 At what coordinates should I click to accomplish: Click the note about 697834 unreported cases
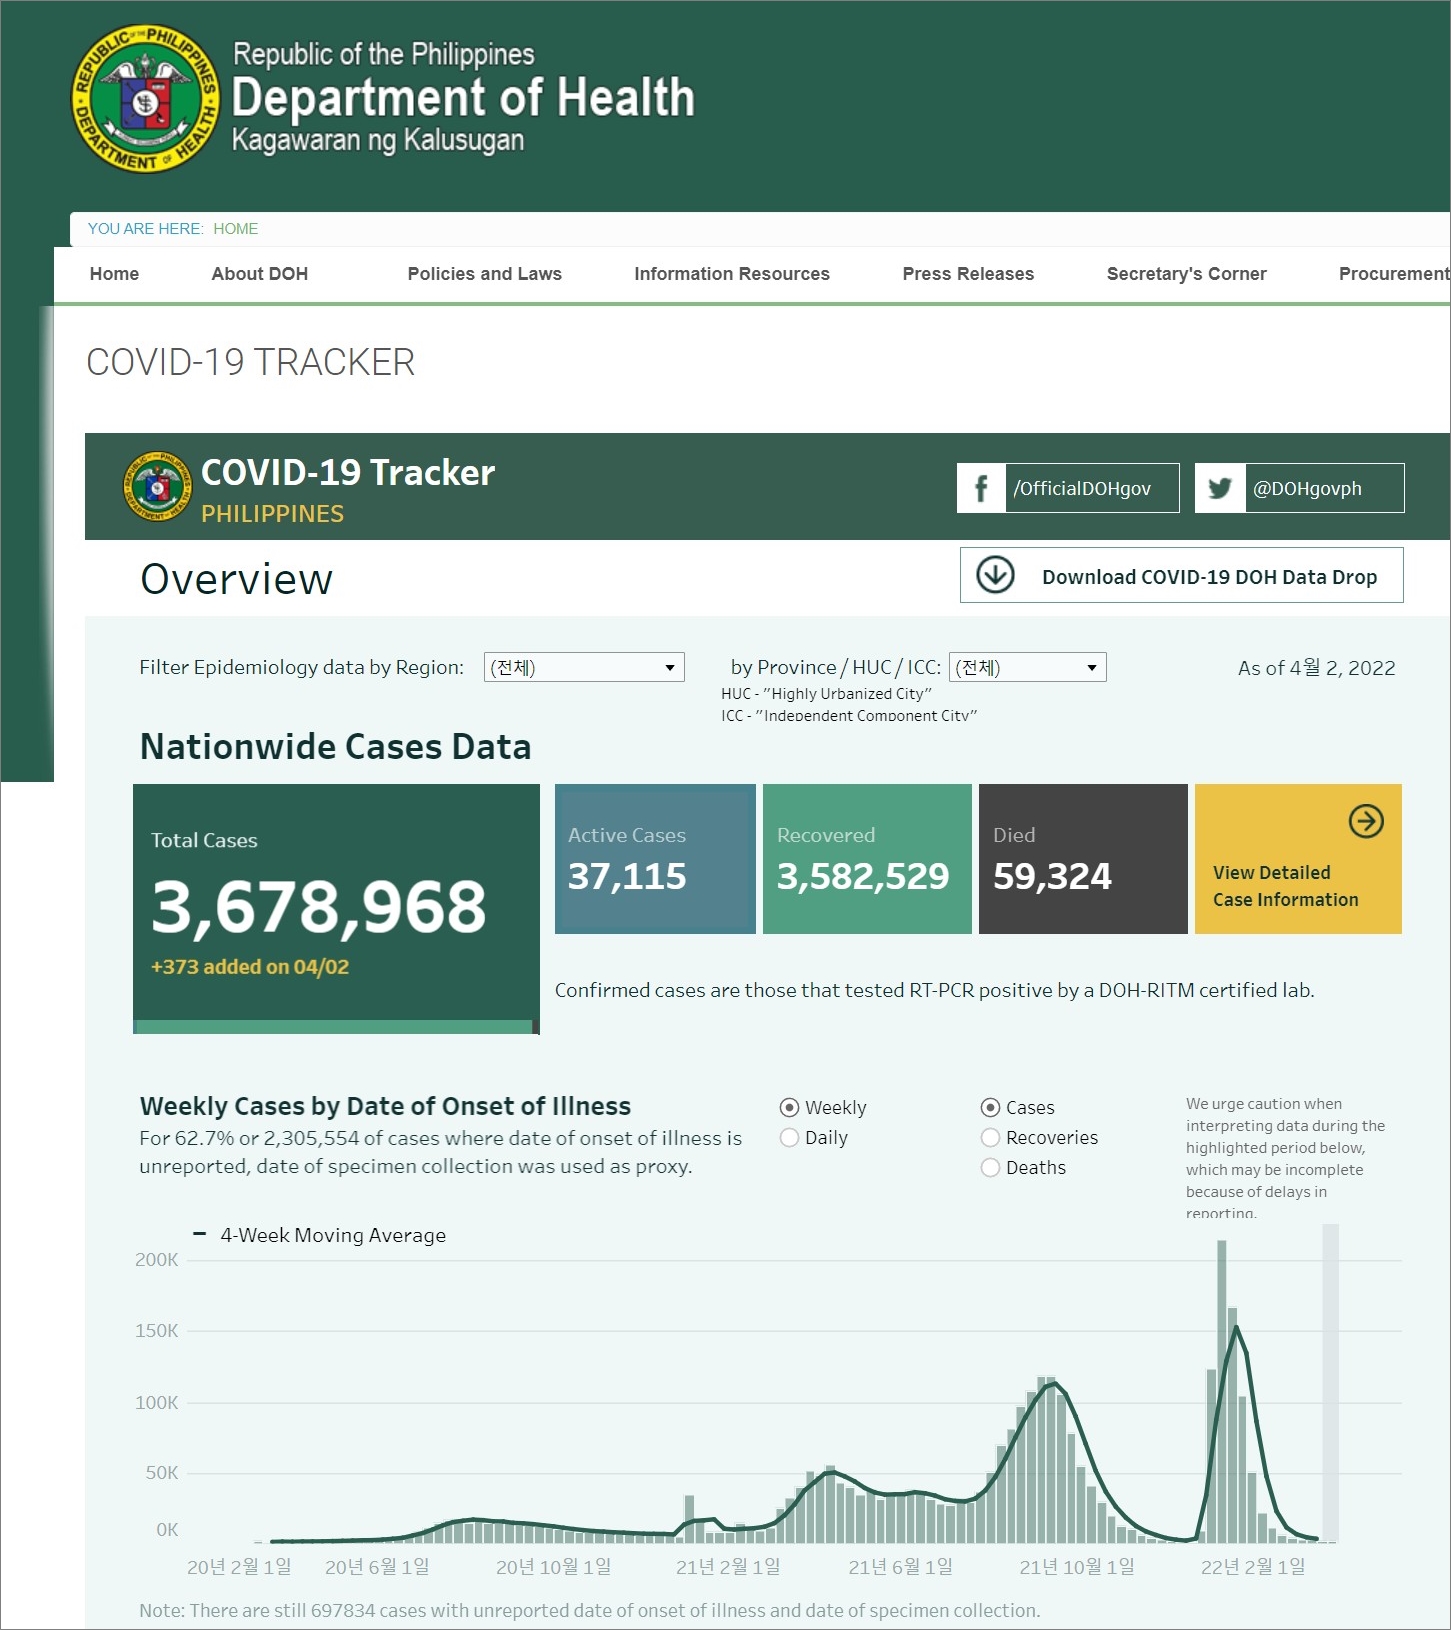tap(589, 1611)
